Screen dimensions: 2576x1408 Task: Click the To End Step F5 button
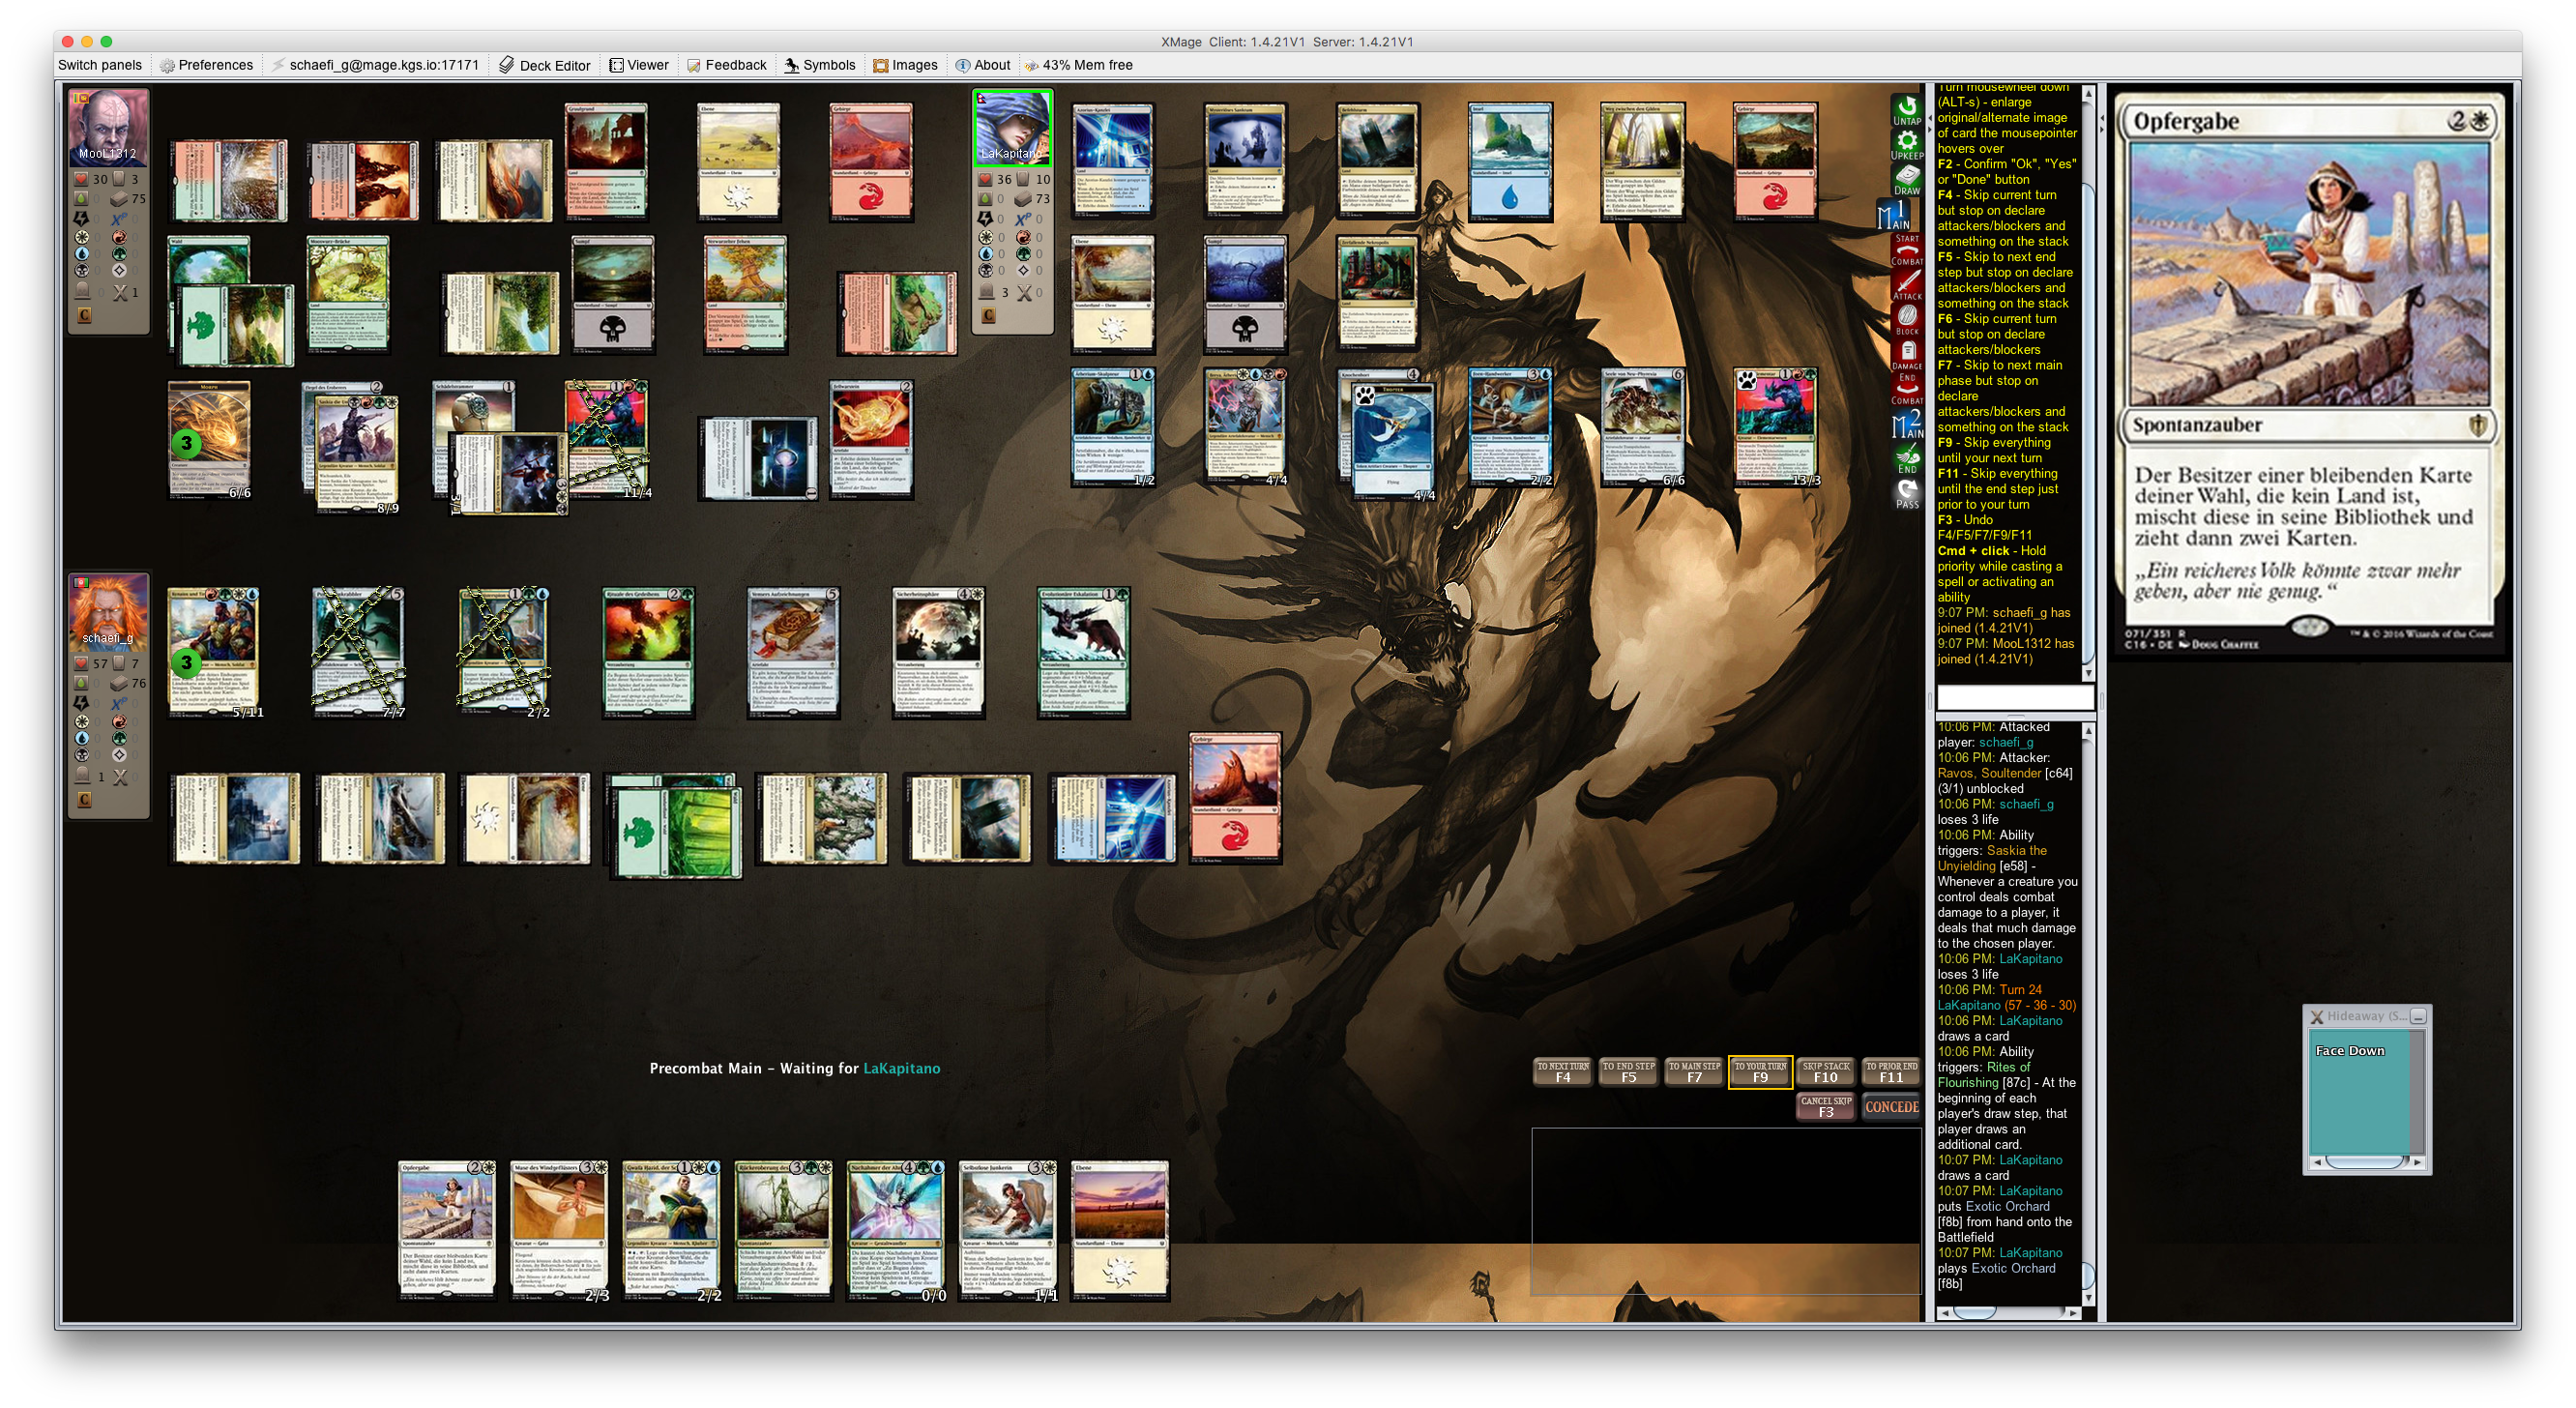[1628, 1072]
